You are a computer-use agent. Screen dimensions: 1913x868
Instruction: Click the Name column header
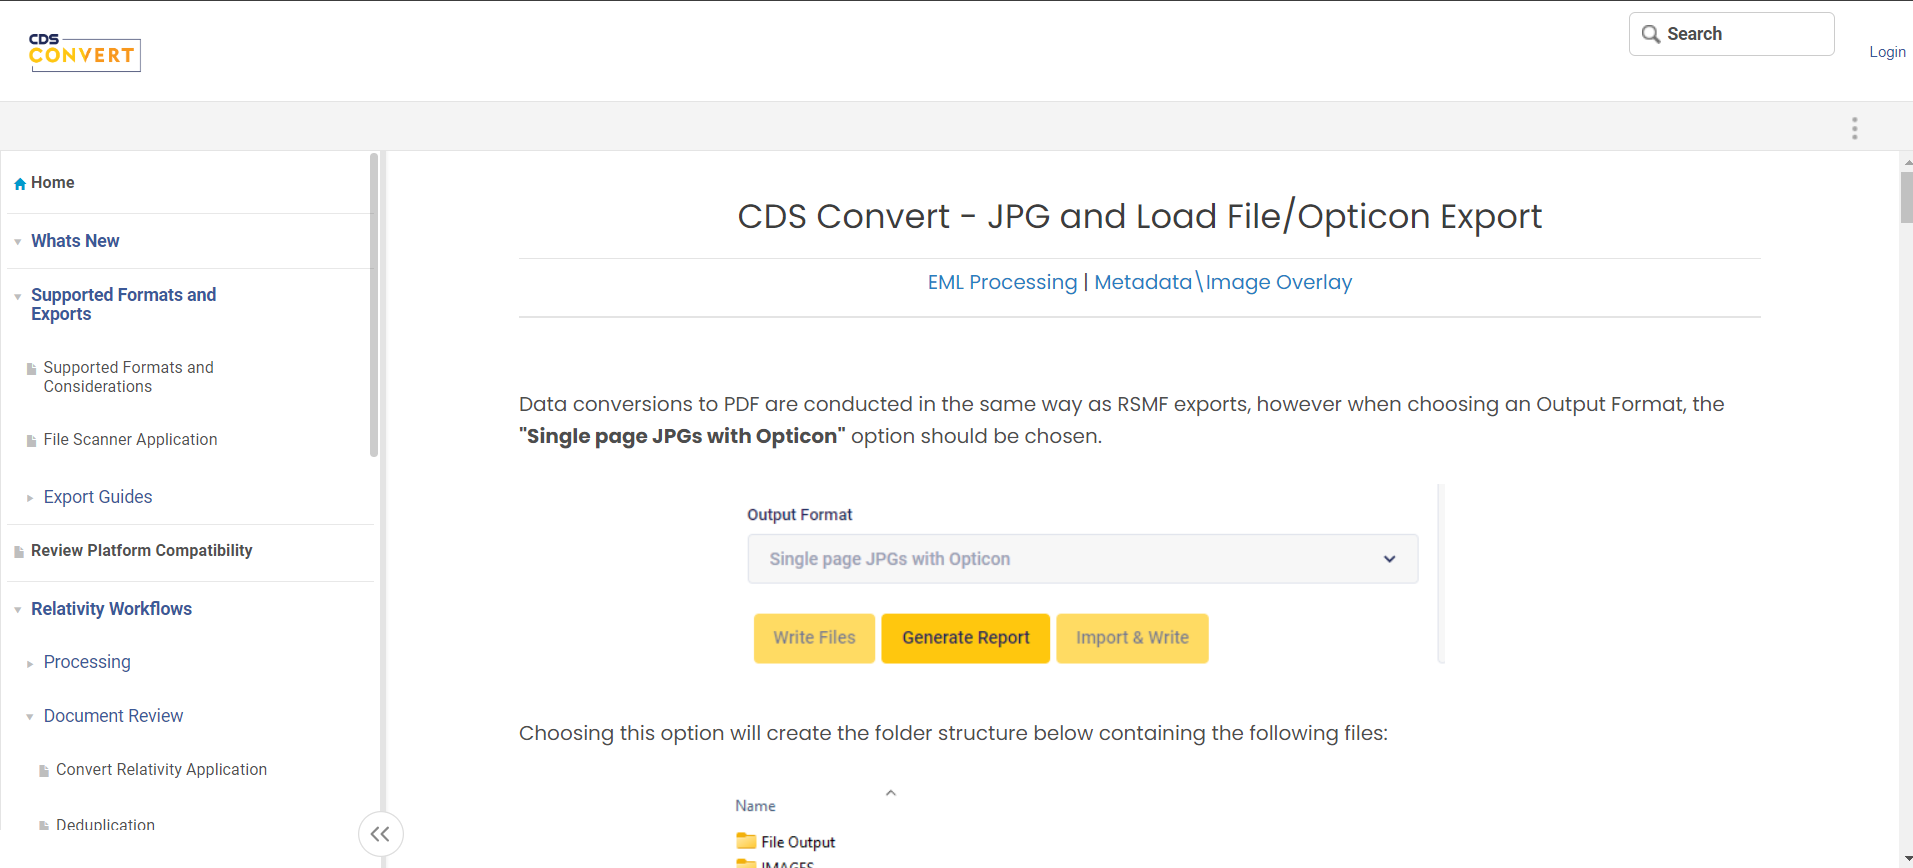[755, 806]
